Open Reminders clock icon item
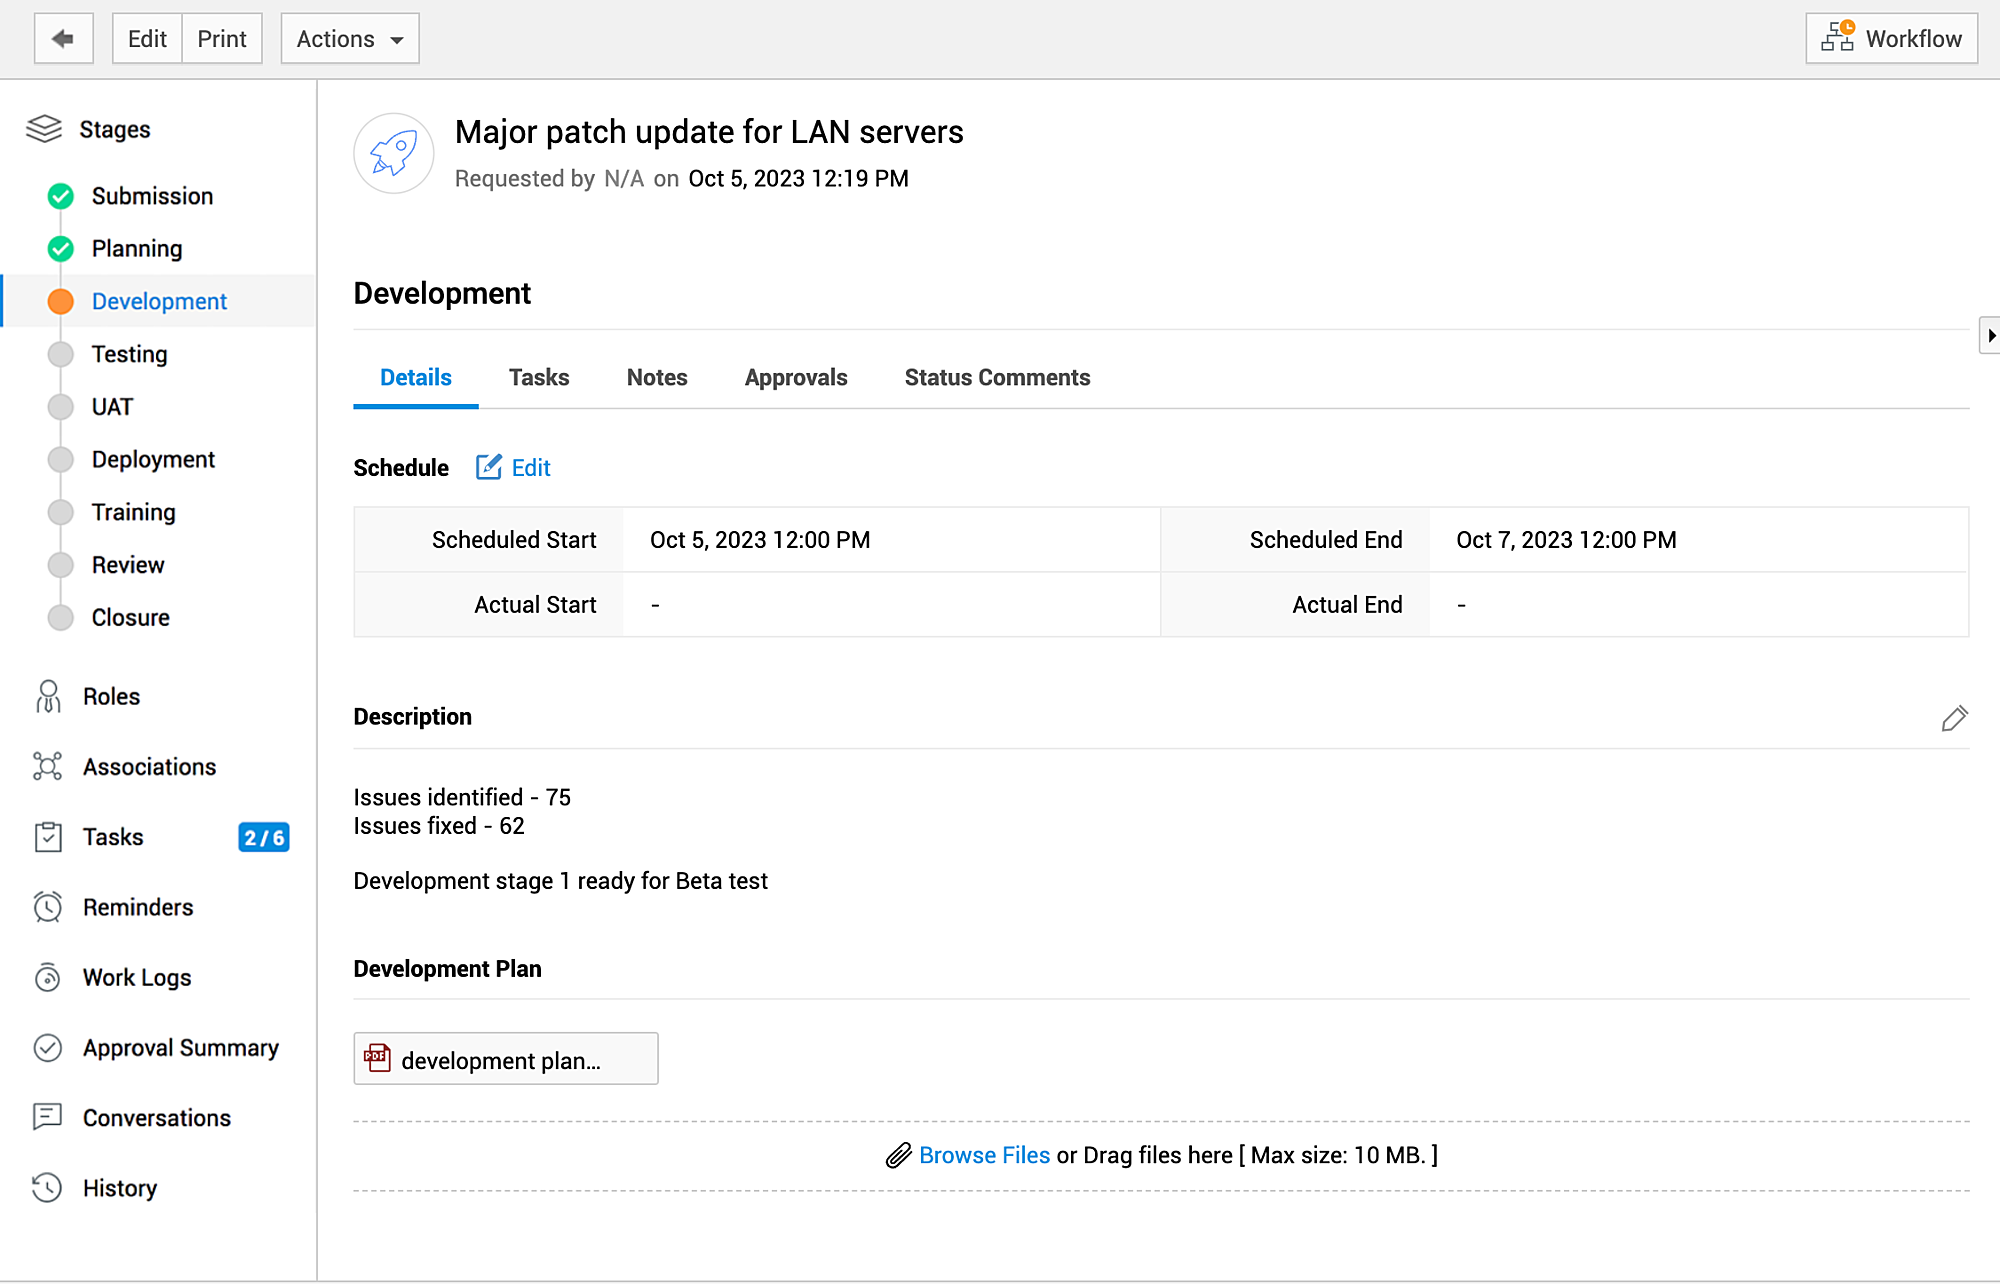 48,907
